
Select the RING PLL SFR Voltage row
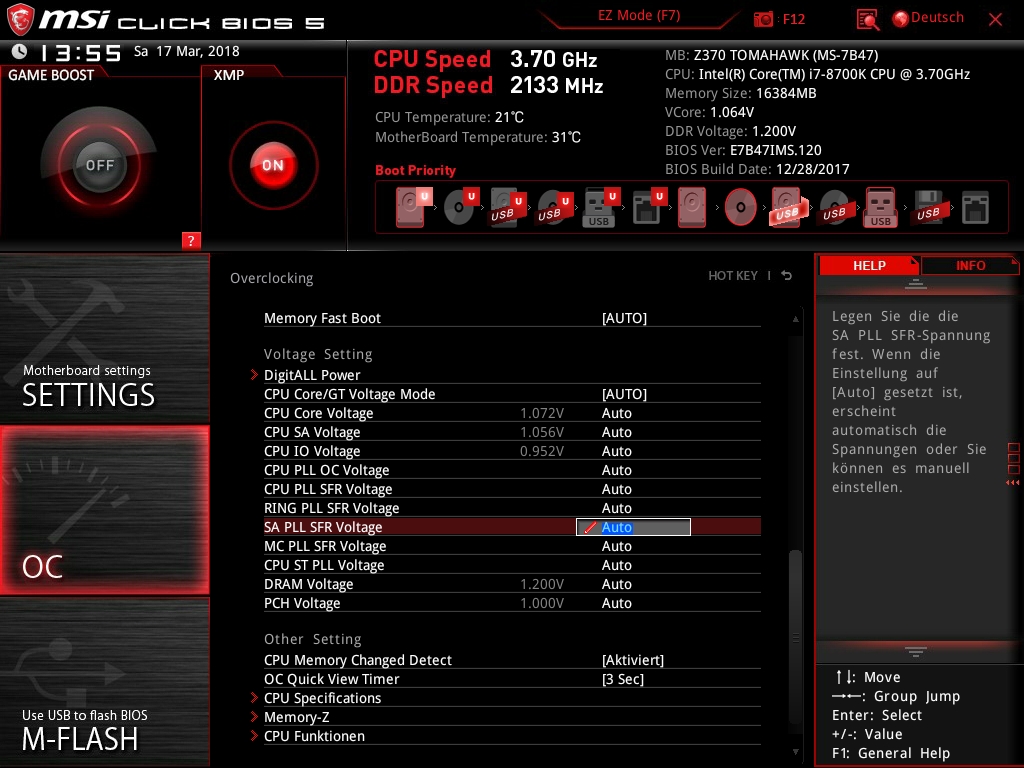coord(512,508)
